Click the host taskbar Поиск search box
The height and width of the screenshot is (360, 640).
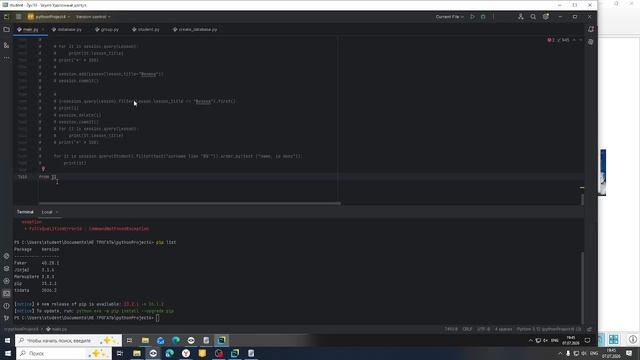pos(64,353)
